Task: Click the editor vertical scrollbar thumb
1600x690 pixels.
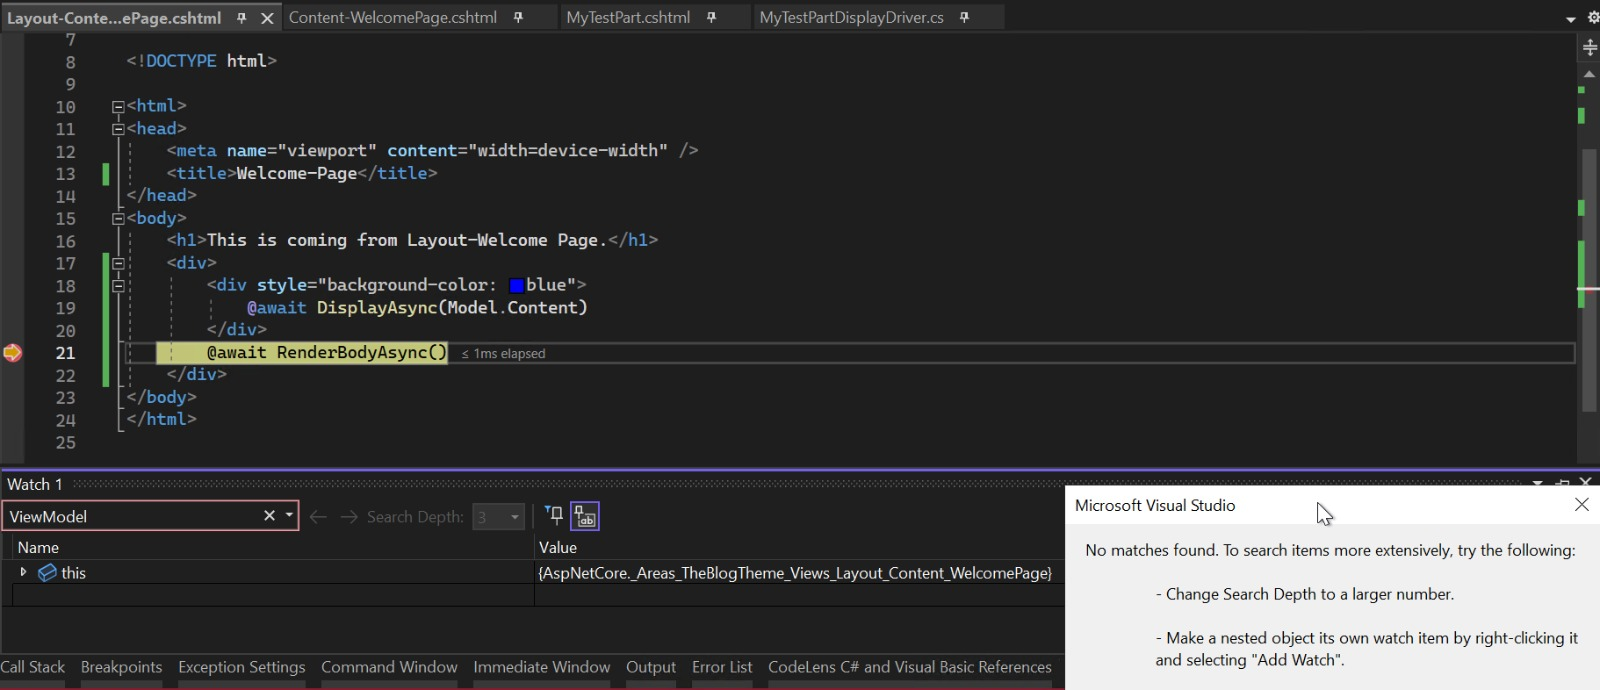Action: pyautogui.click(x=1589, y=279)
